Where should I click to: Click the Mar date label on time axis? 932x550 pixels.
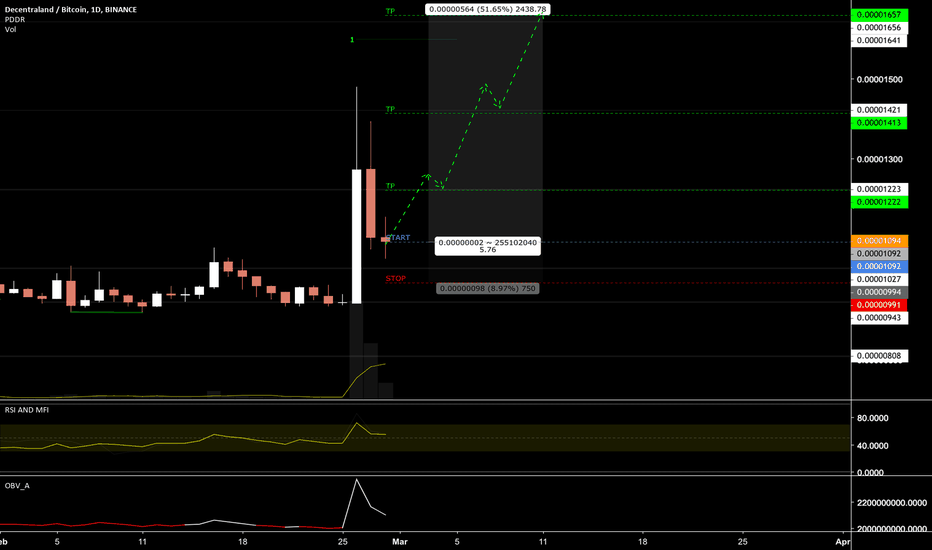click(x=399, y=542)
